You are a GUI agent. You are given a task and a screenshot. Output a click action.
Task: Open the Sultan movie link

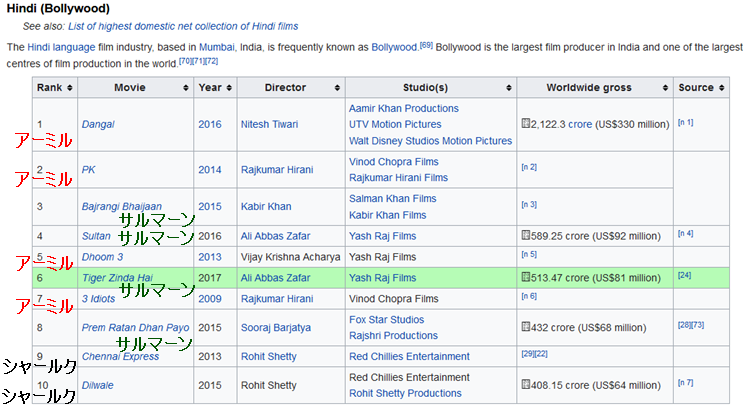(x=96, y=236)
